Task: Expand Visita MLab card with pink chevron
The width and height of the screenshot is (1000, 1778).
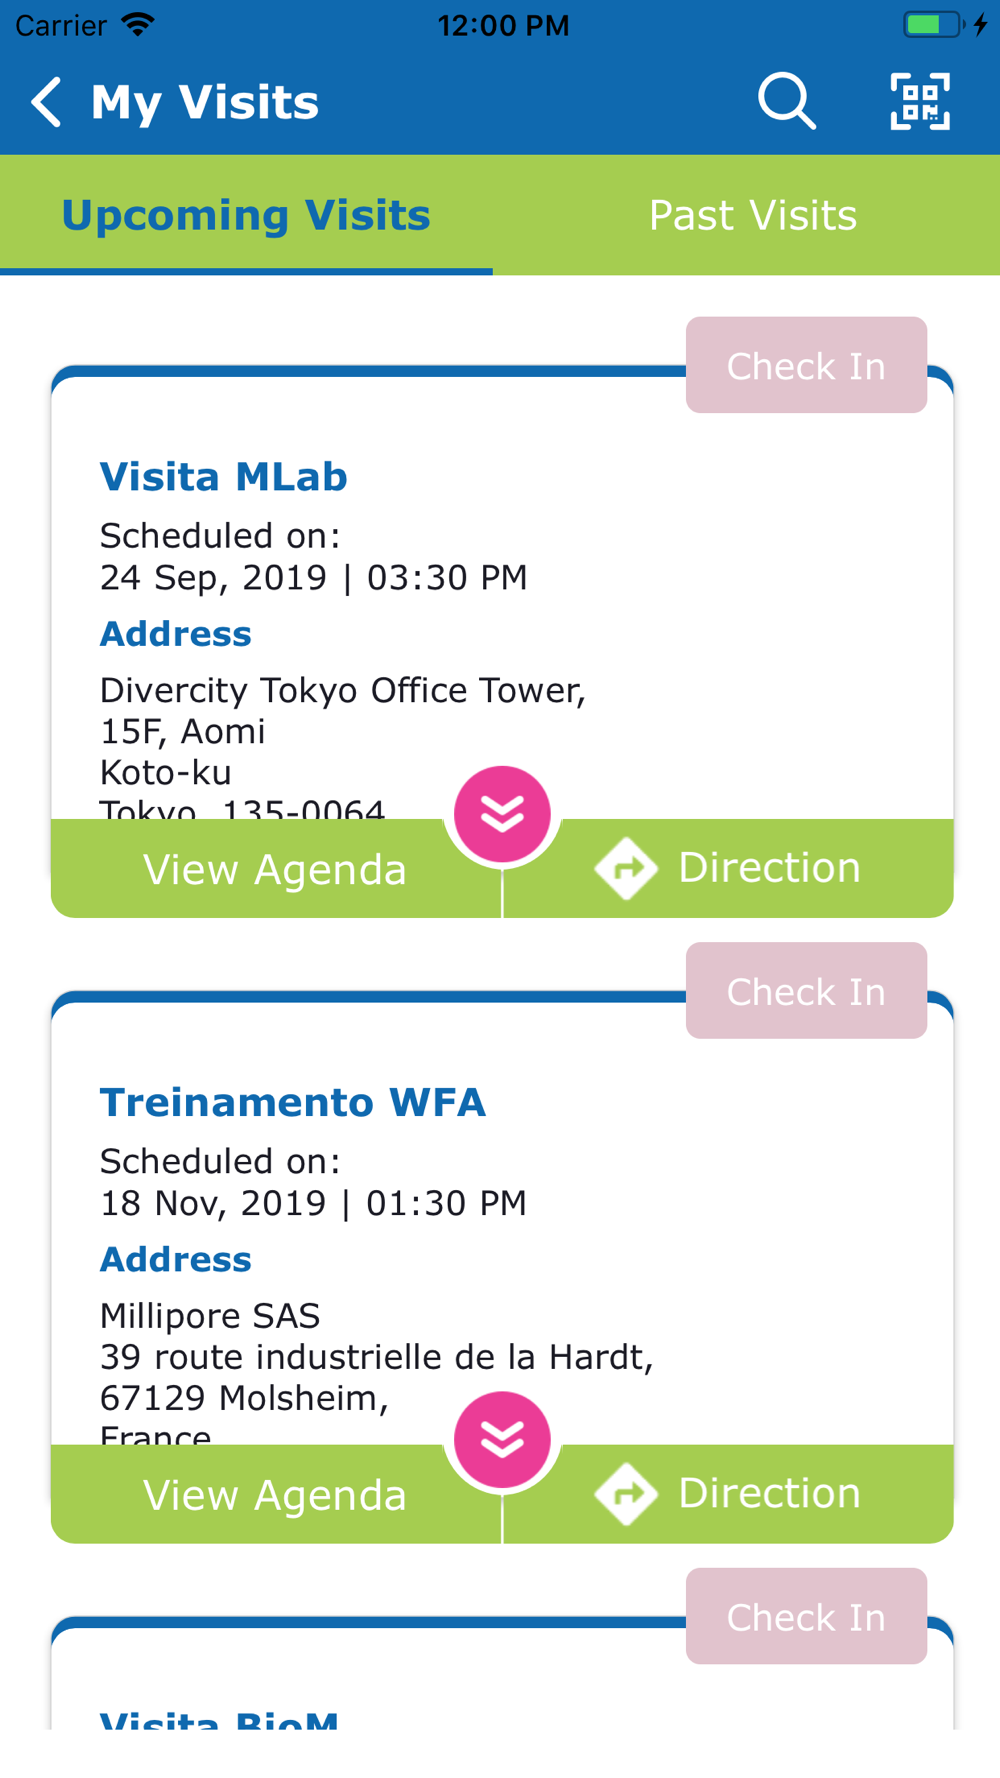Action: 502,814
